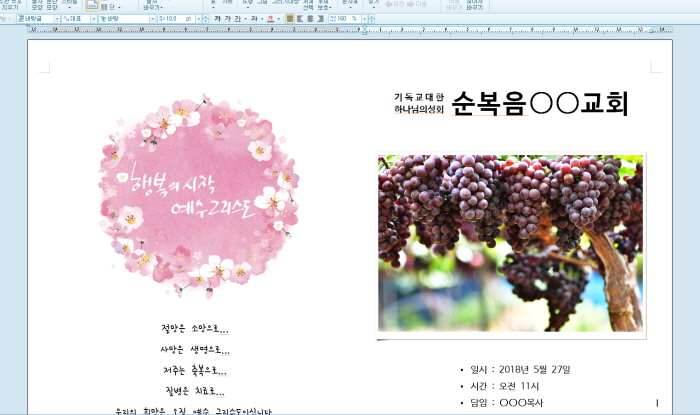
Task: Click the first-line indent marker on ruler
Action: pos(364,29)
